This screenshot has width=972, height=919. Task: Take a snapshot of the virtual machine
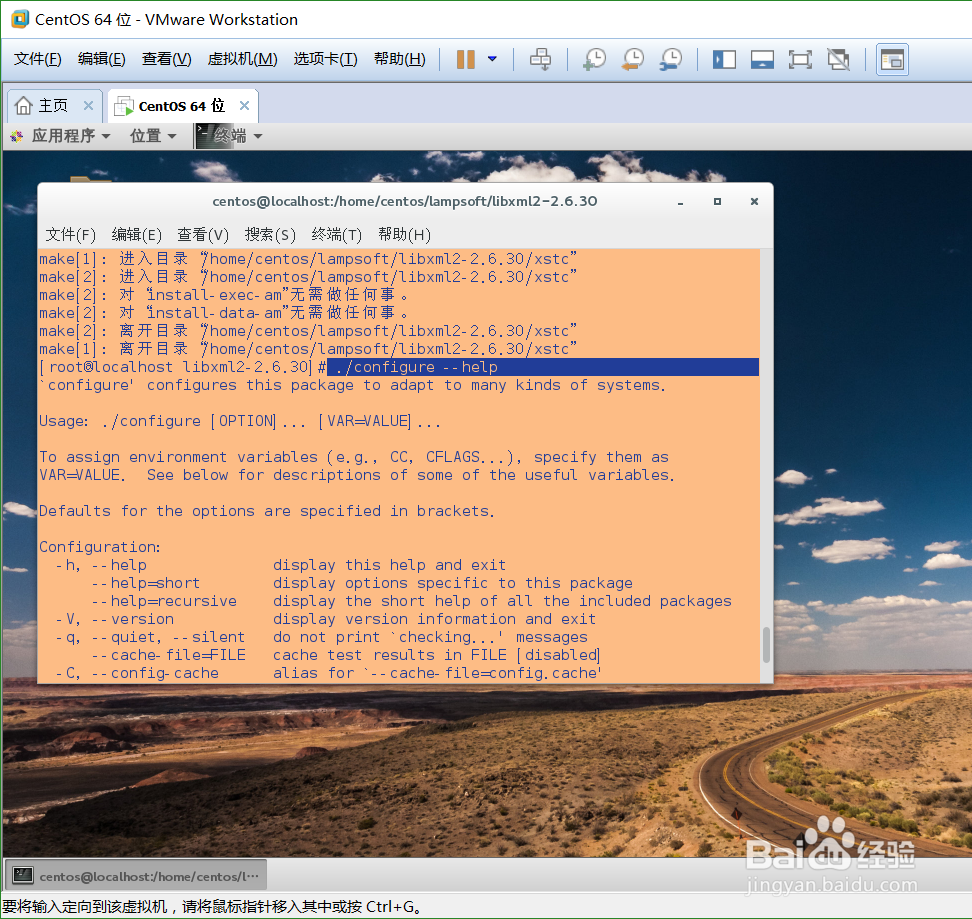pos(594,59)
